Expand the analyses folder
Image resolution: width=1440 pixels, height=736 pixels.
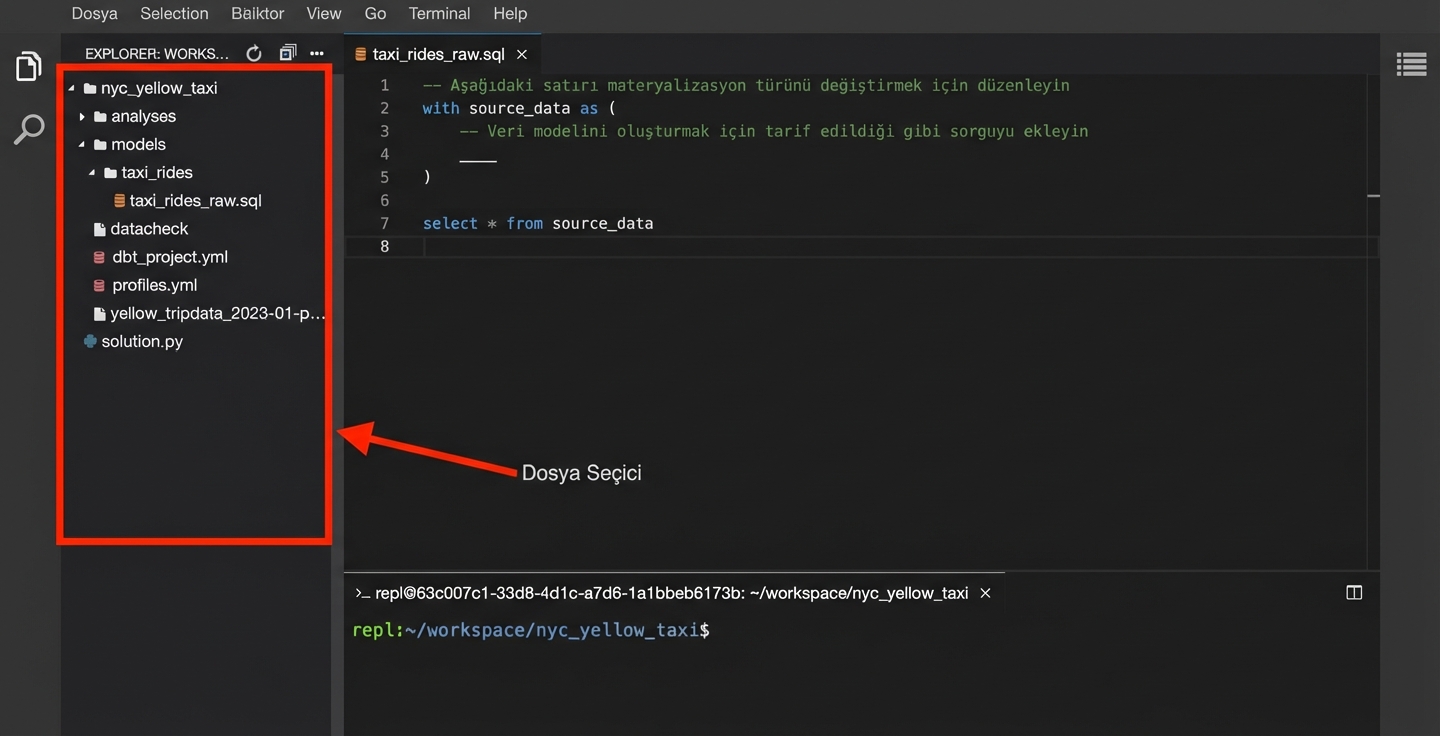pyautogui.click(x=143, y=116)
